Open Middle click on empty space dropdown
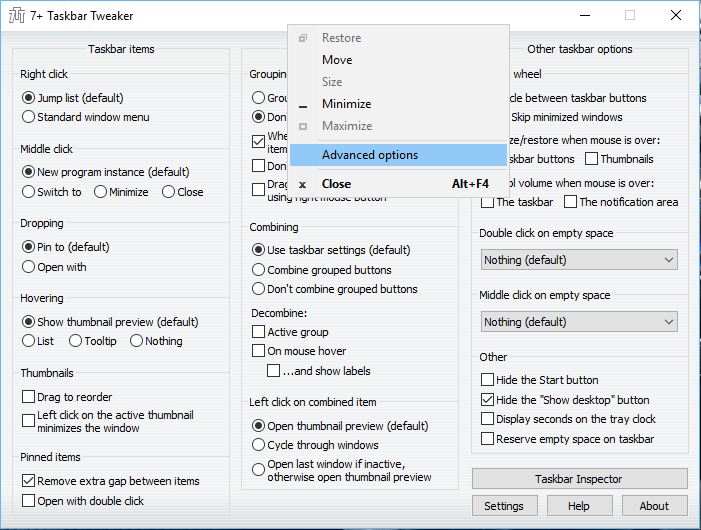The width and height of the screenshot is (701, 530). click(579, 322)
